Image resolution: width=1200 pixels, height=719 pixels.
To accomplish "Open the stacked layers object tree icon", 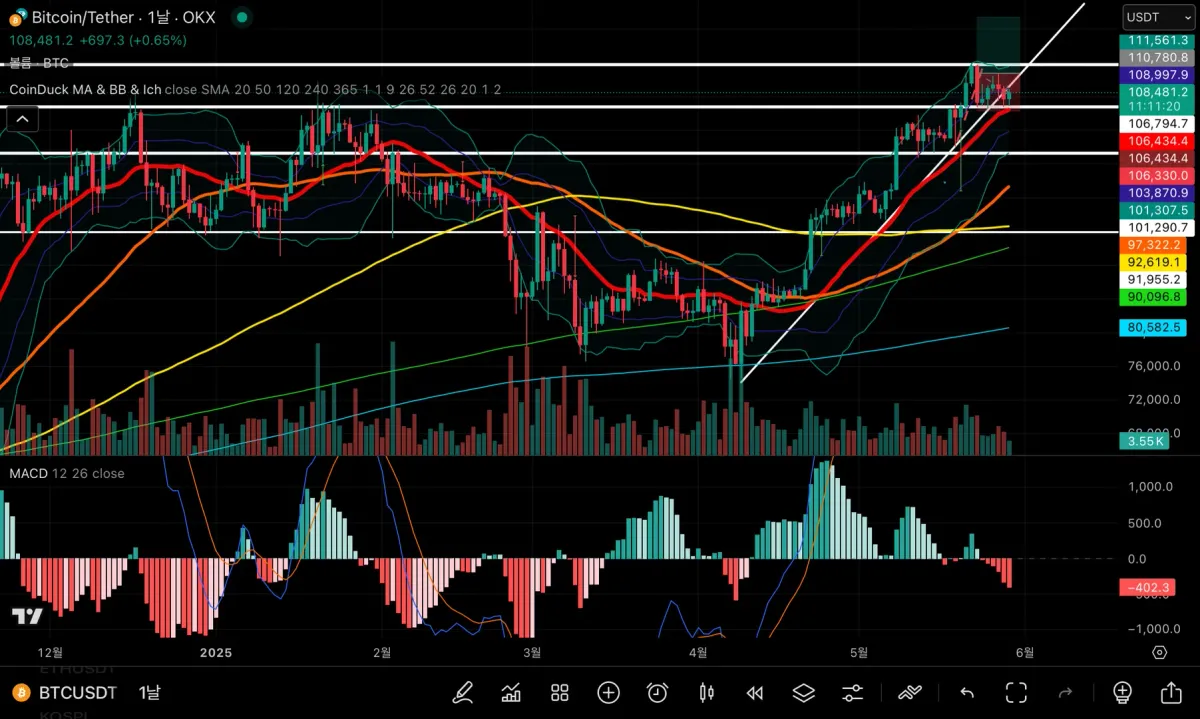I will [x=804, y=692].
